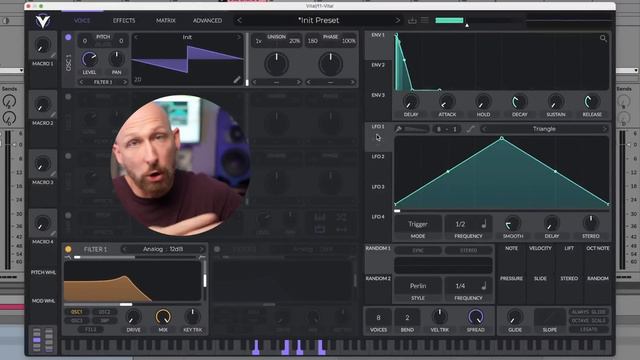Click the envelope ATTACK knob
The width and height of the screenshot is (640, 360).
coord(447,102)
